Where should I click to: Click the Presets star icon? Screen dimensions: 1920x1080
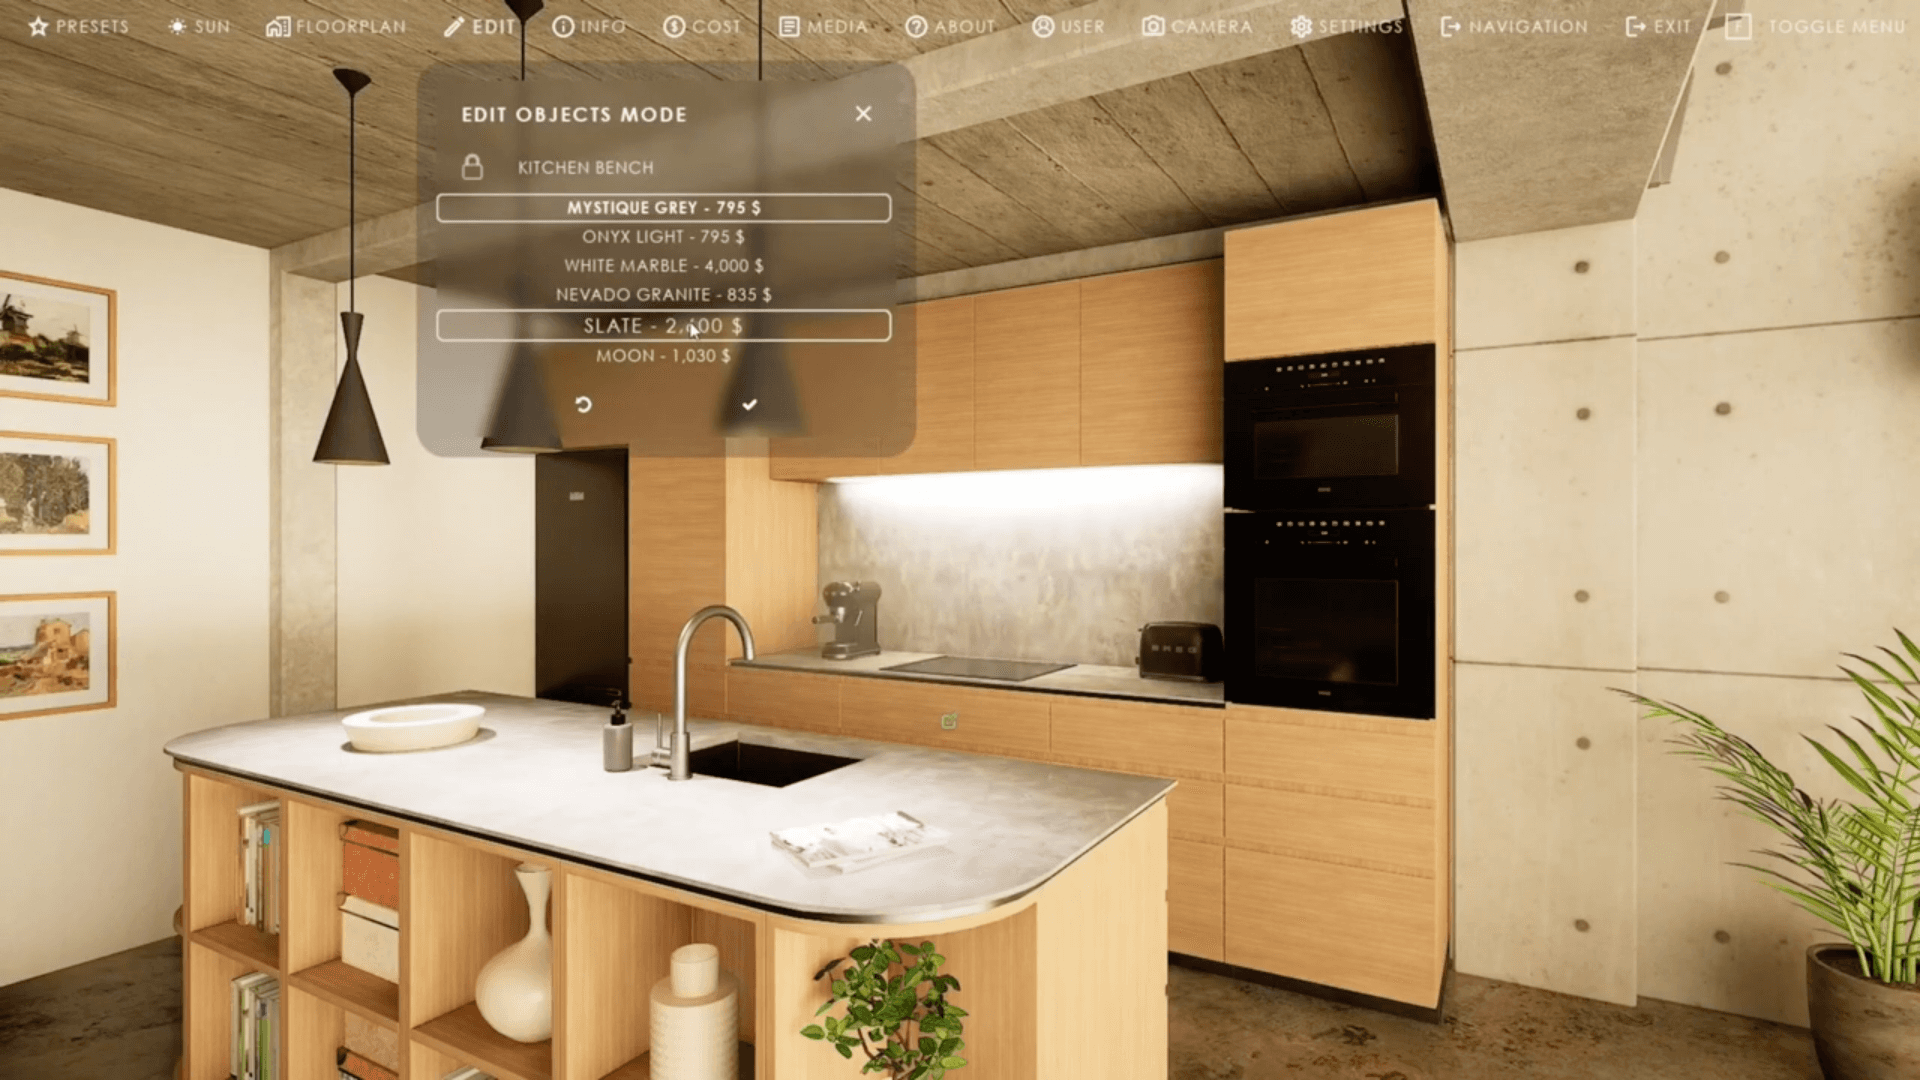38,27
